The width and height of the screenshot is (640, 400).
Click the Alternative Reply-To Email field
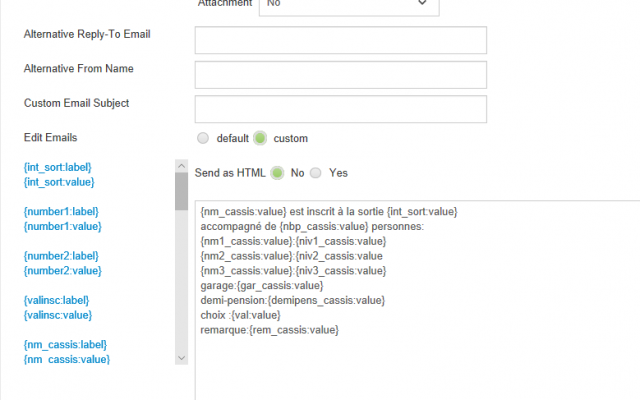[341, 40]
